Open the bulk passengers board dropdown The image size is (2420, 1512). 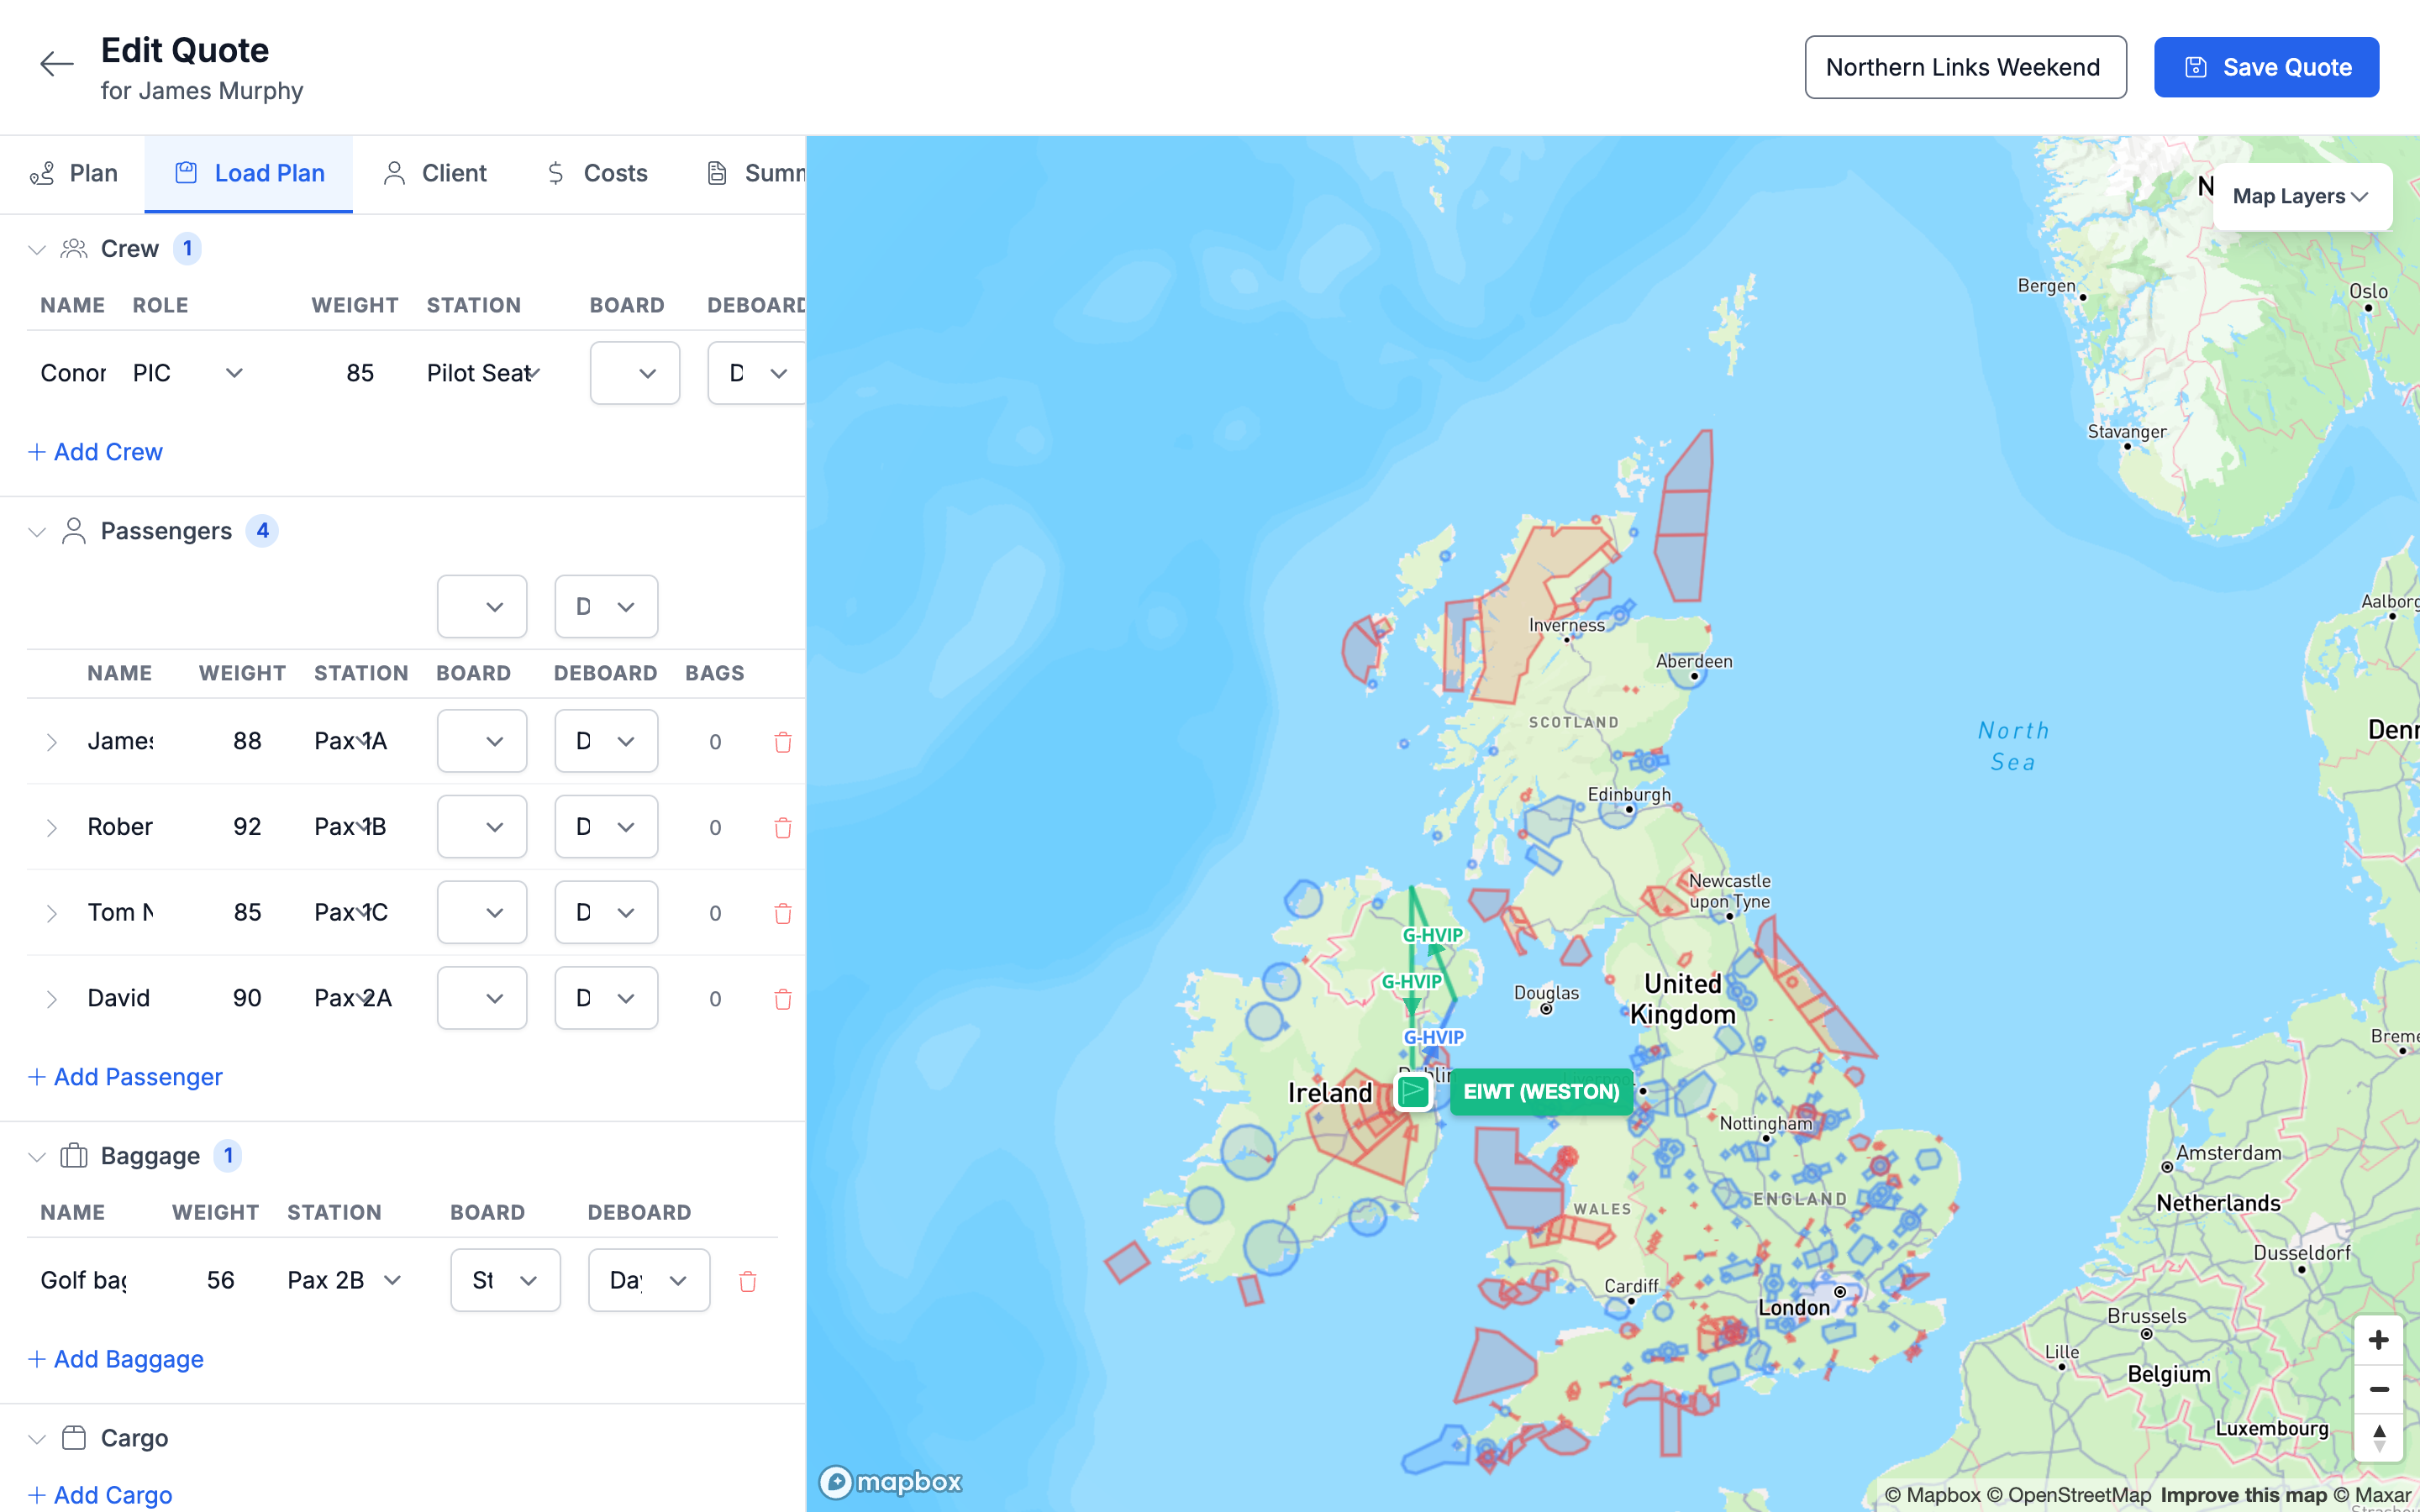coord(482,606)
